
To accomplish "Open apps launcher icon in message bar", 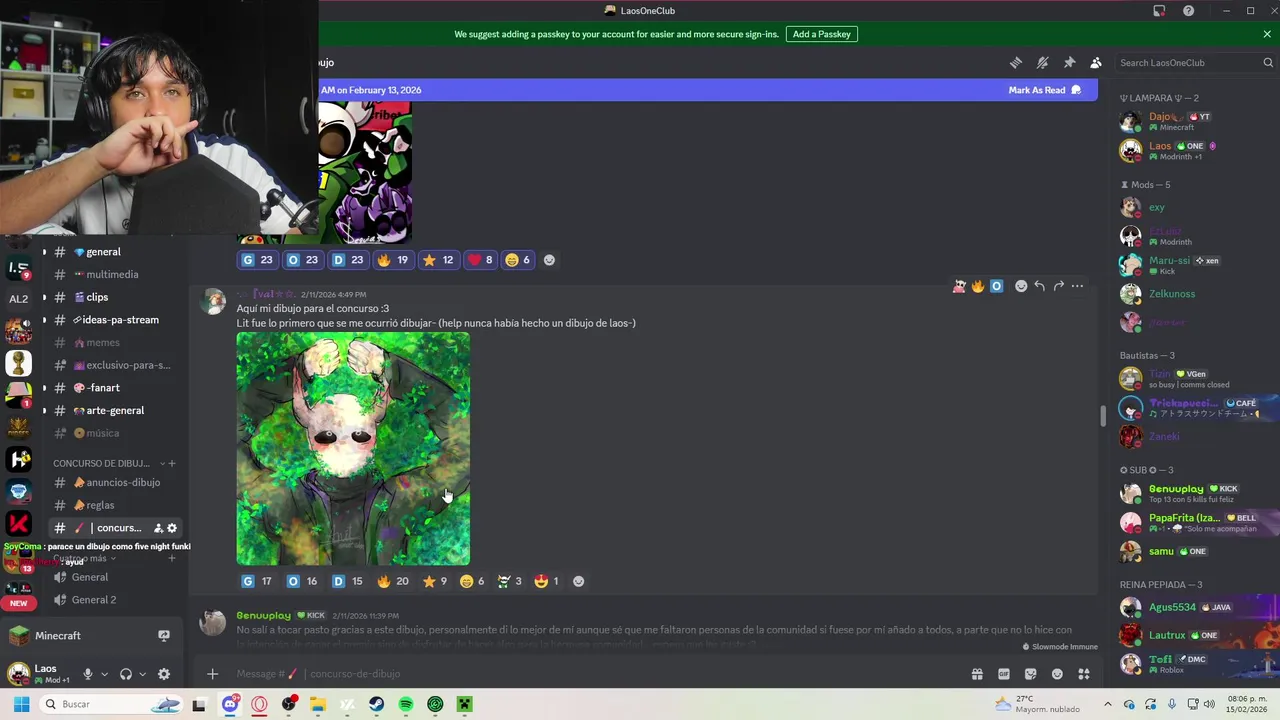I will point(1083,674).
